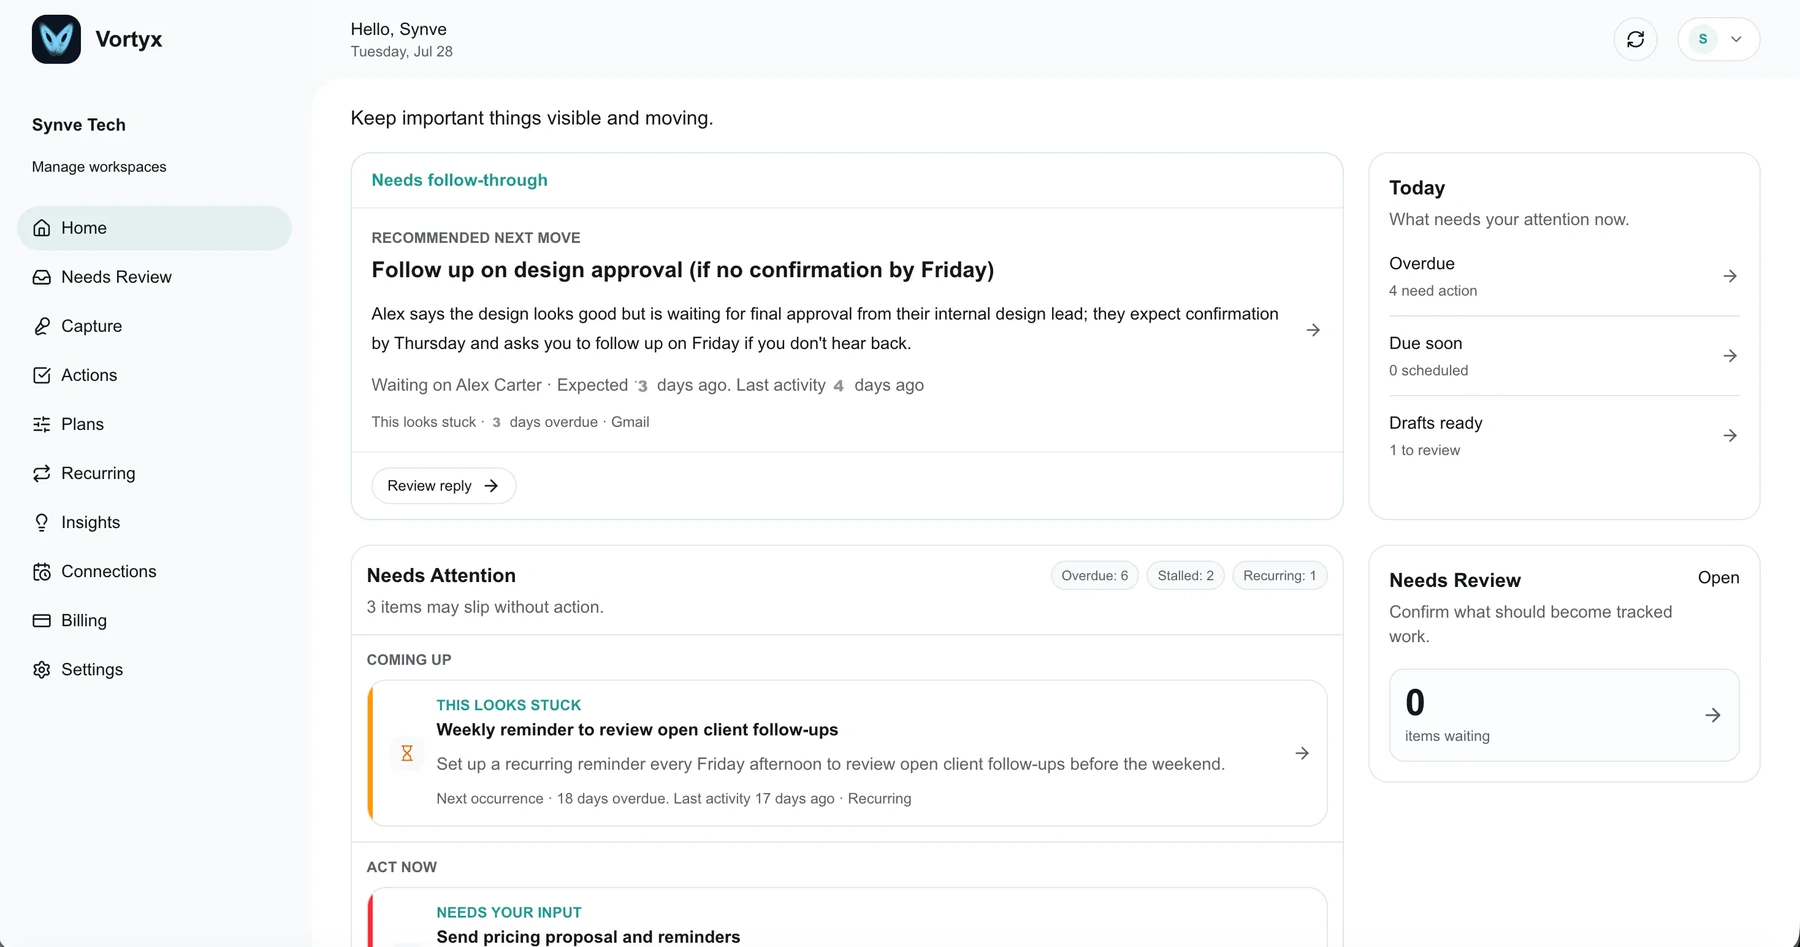Filter by the Overdue: 6 chip
This screenshot has height=947, width=1800.
pos(1094,576)
